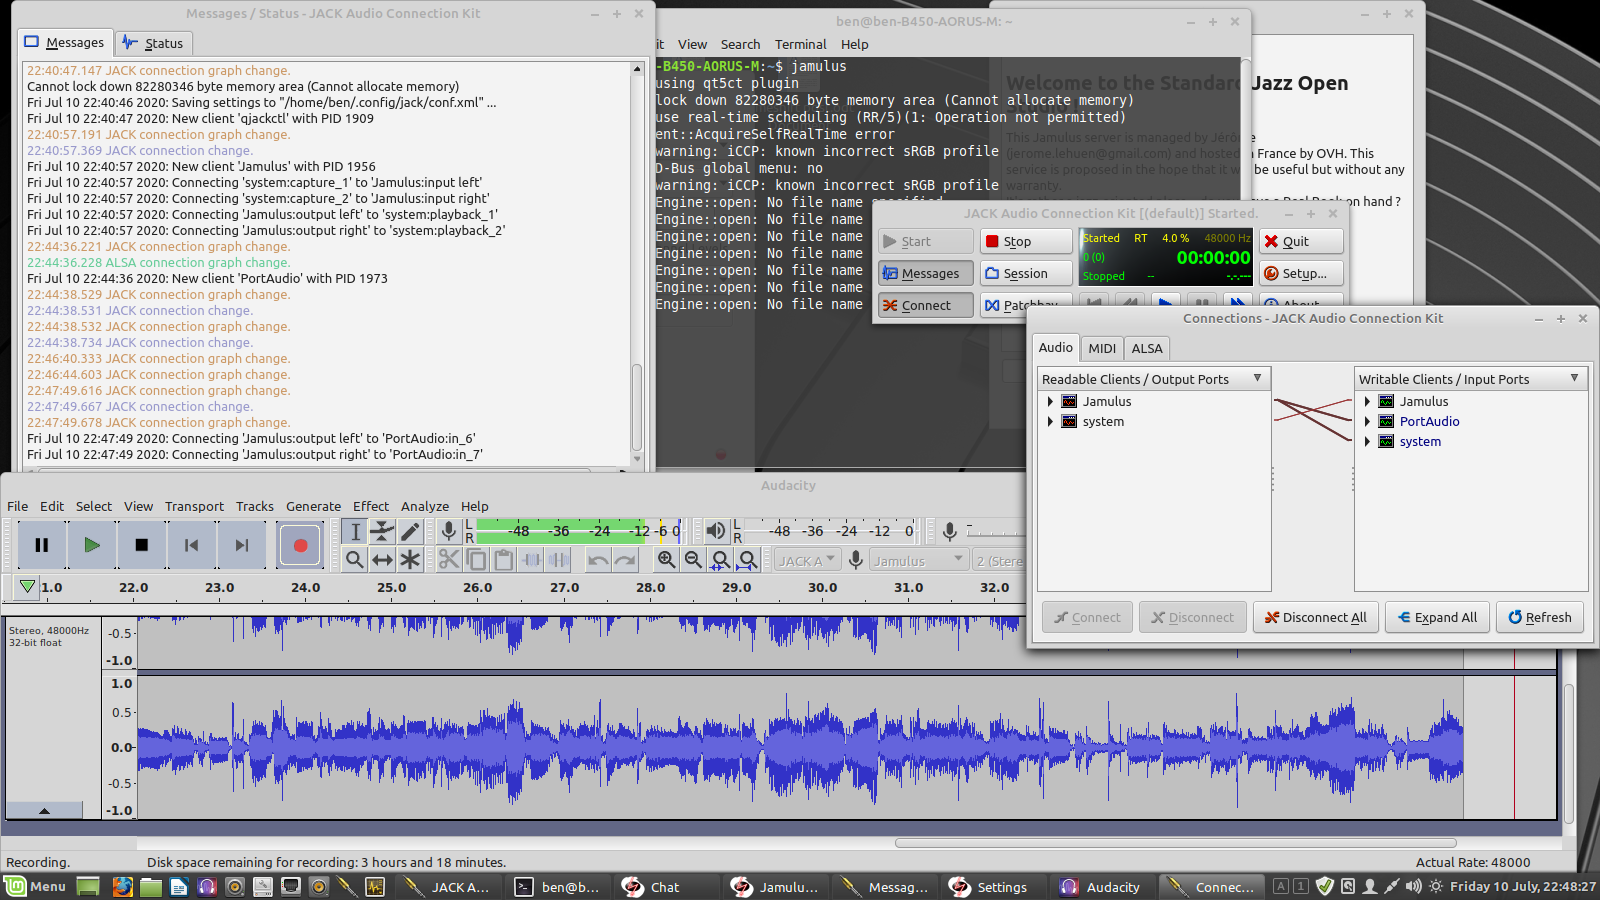Toggle the Messages button in JACK control
The image size is (1600, 900).
tap(925, 273)
